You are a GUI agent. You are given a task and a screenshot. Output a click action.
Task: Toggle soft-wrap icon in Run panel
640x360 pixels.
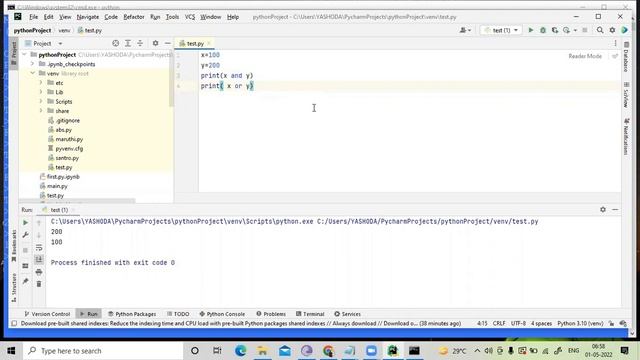click(x=39, y=248)
